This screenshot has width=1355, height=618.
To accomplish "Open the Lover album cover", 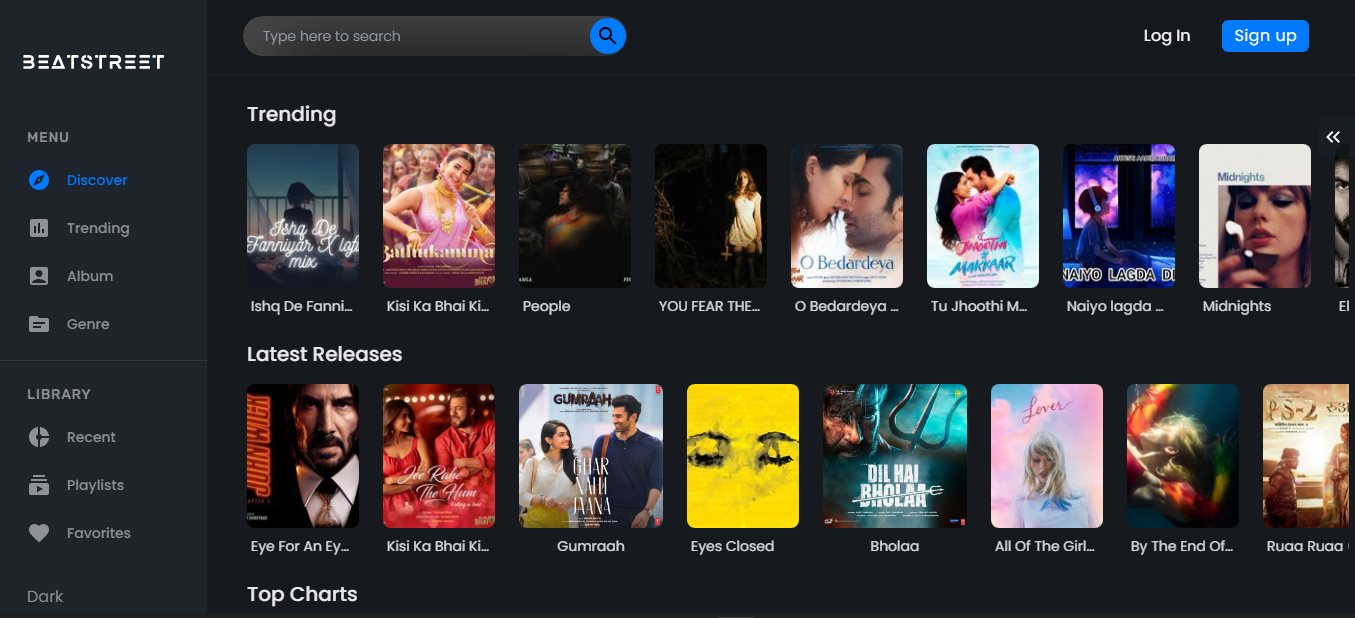I will (x=1047, y=456).
